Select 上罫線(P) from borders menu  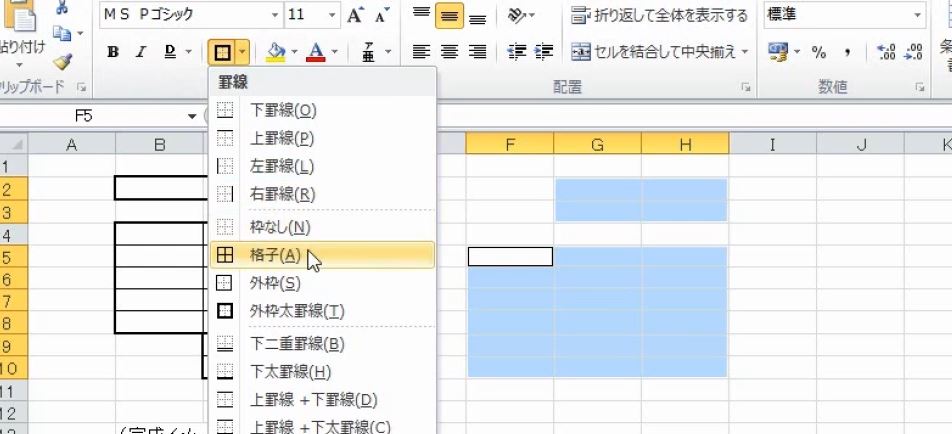(322, 138)
